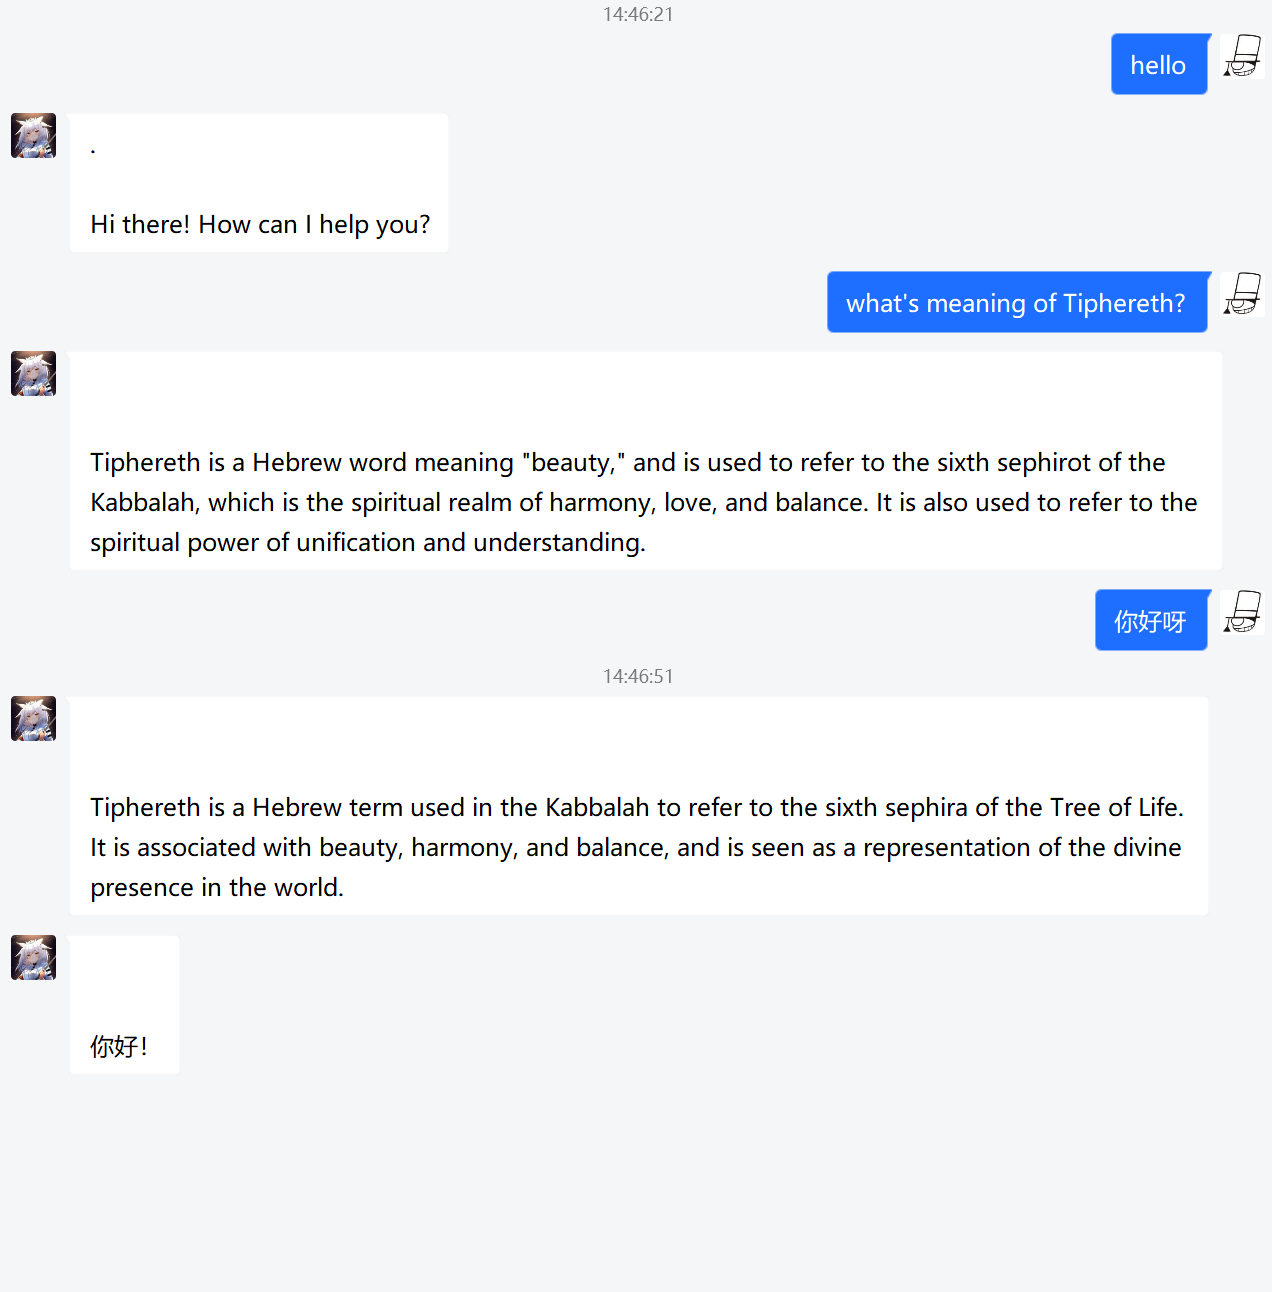
Task: Click the user avatar beside the "hello" message
Action: click(1242, 56)
